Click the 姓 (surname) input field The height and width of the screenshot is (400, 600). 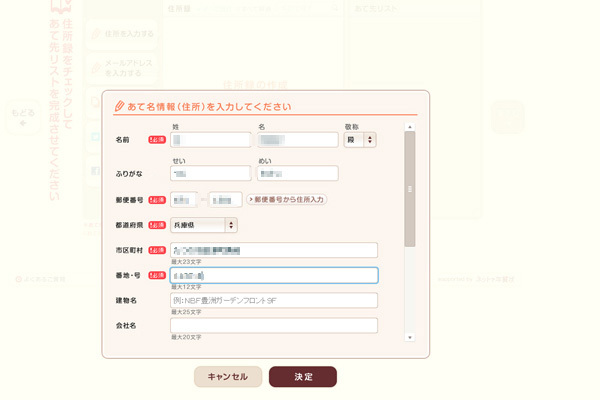210,140
